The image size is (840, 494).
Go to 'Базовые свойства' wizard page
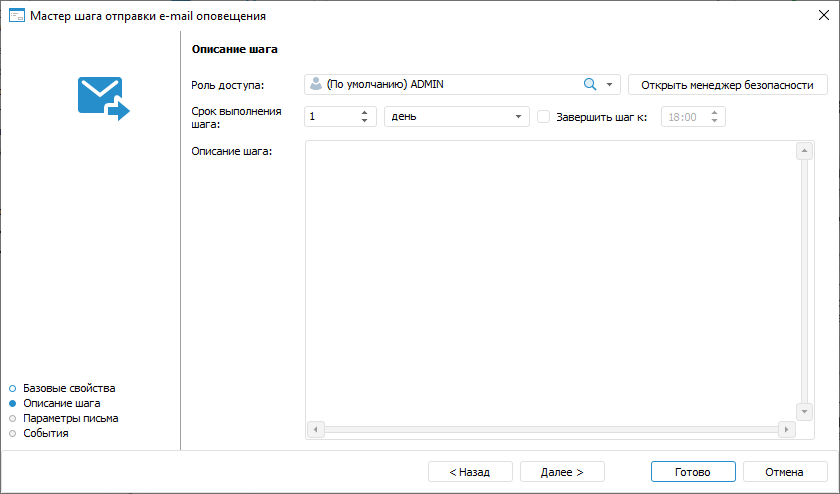[x=69, y=387]
